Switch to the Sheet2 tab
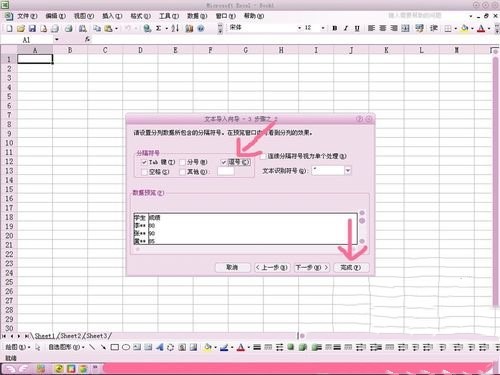The width and height of the screenshot is (500, 375). 71,336
